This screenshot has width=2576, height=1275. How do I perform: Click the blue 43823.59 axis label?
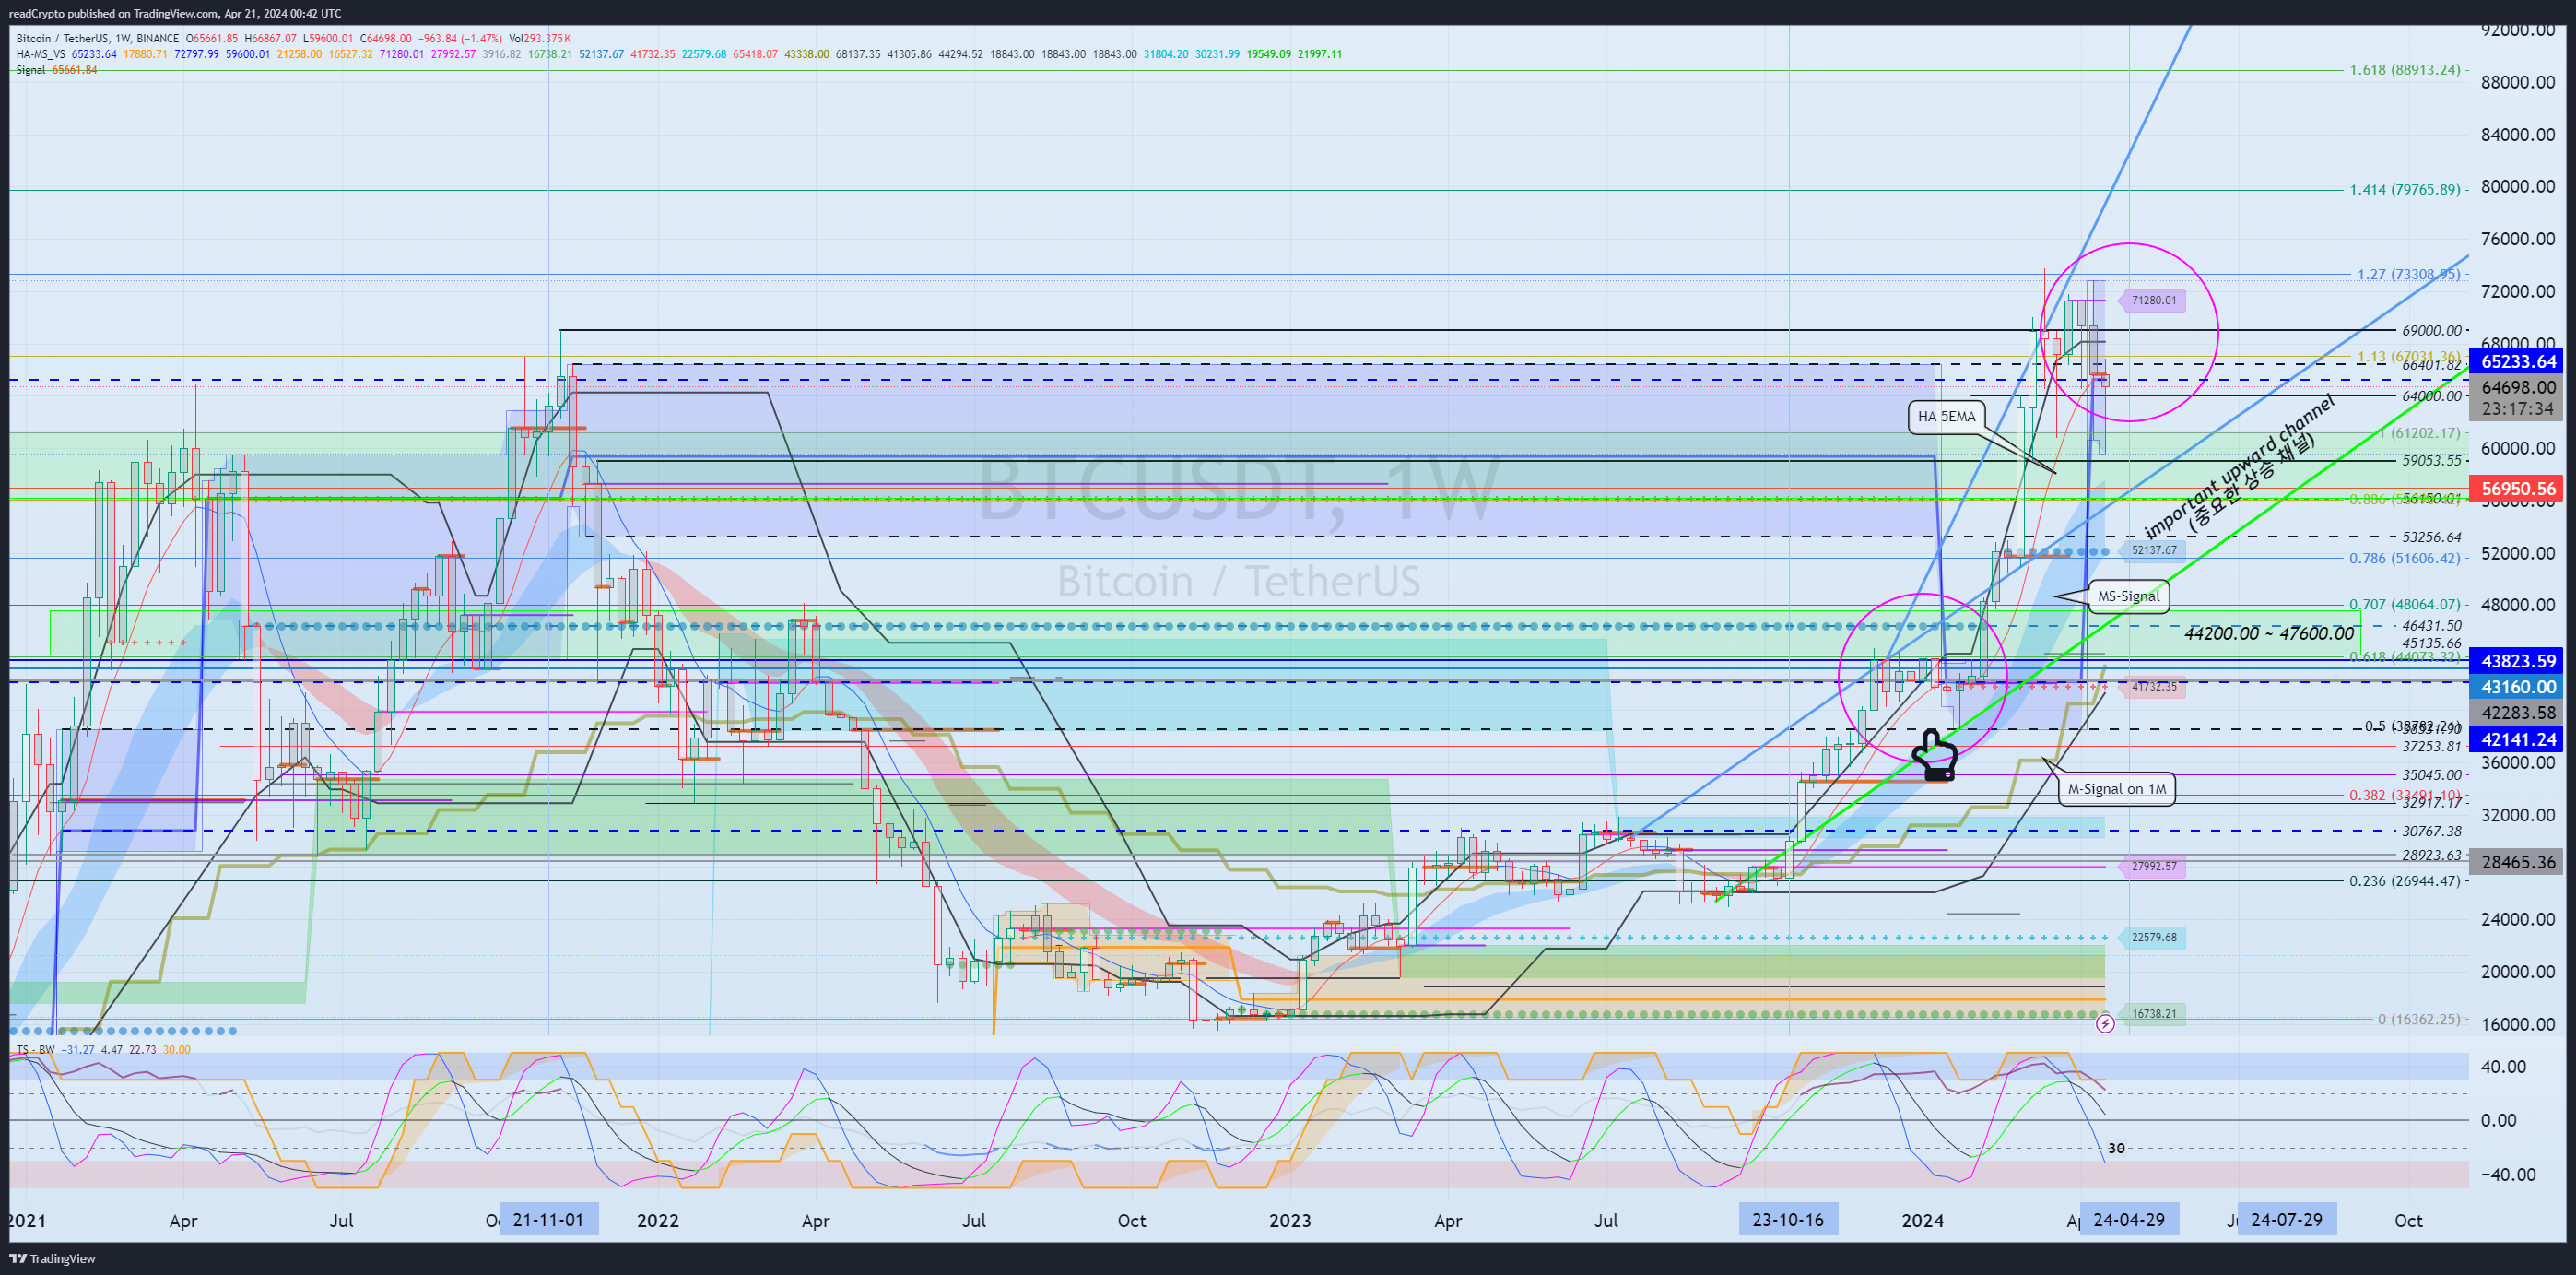coord(2517,661)
